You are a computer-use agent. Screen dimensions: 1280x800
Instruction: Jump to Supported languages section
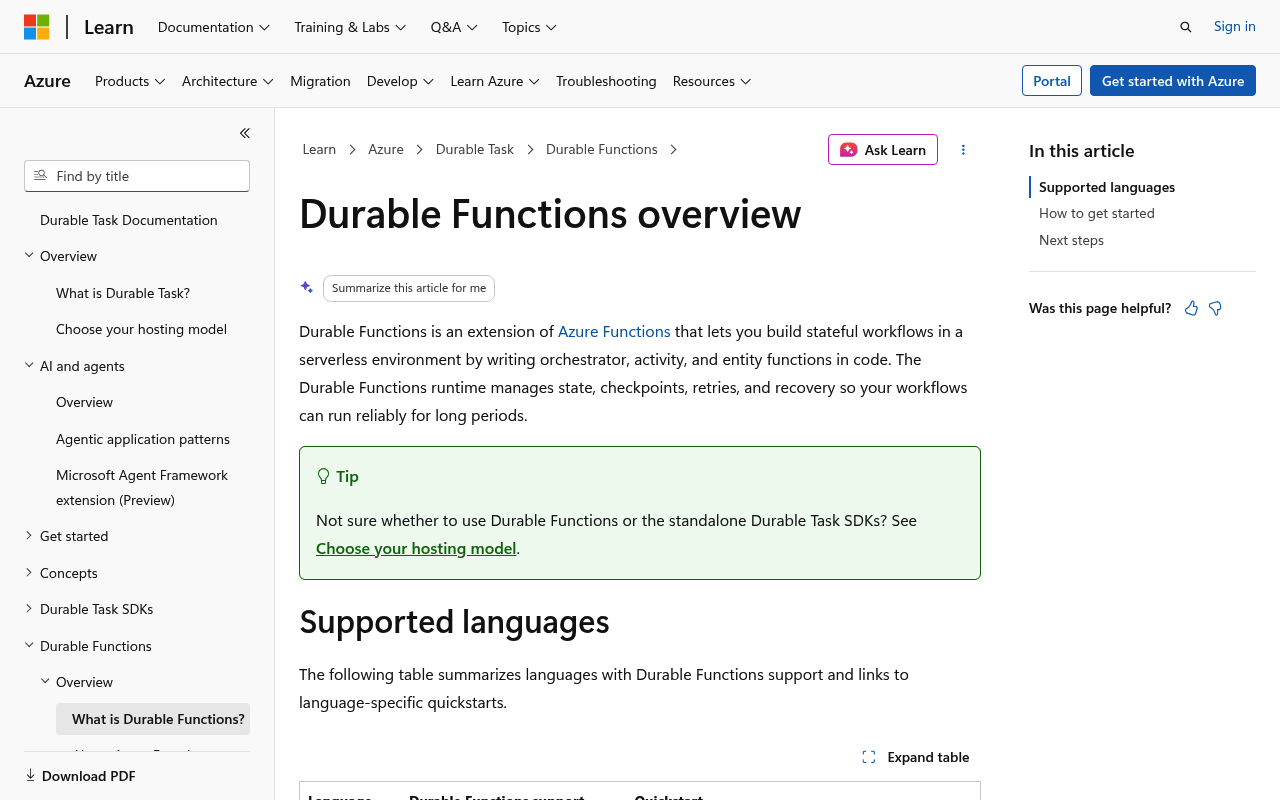point(1107,187)
